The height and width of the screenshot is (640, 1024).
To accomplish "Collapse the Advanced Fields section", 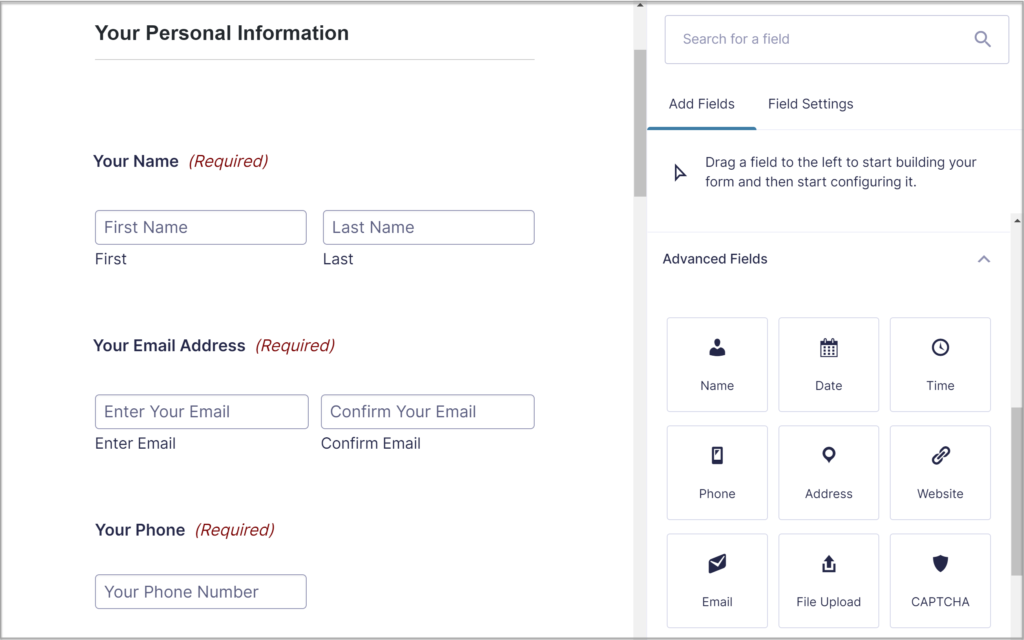I will tap(984, 258).
